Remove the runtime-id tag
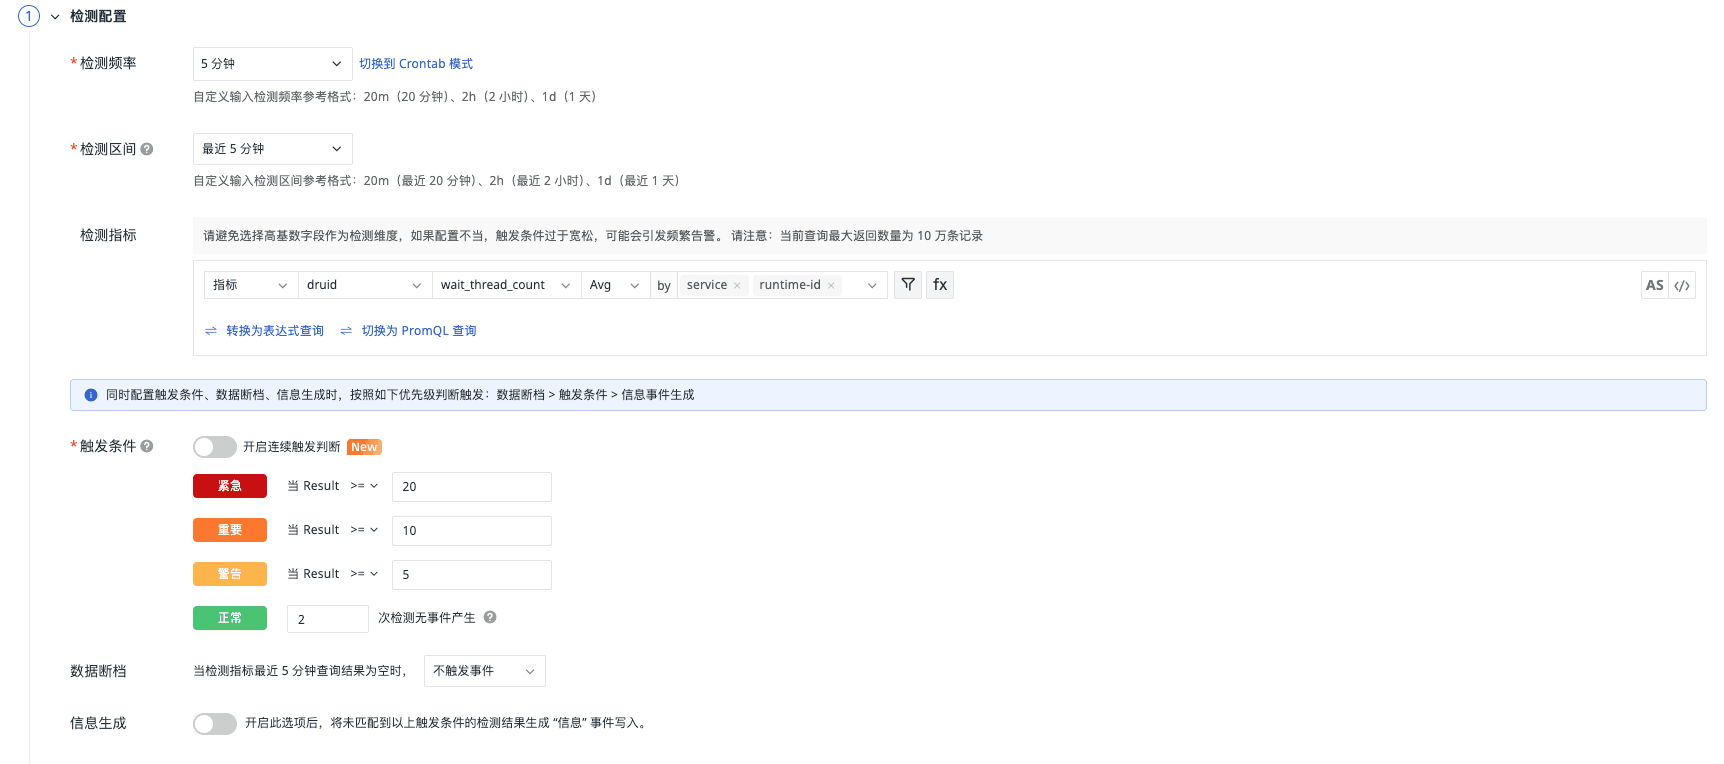The width and height of the screenshot is (1724, 764). click(831, 286)
